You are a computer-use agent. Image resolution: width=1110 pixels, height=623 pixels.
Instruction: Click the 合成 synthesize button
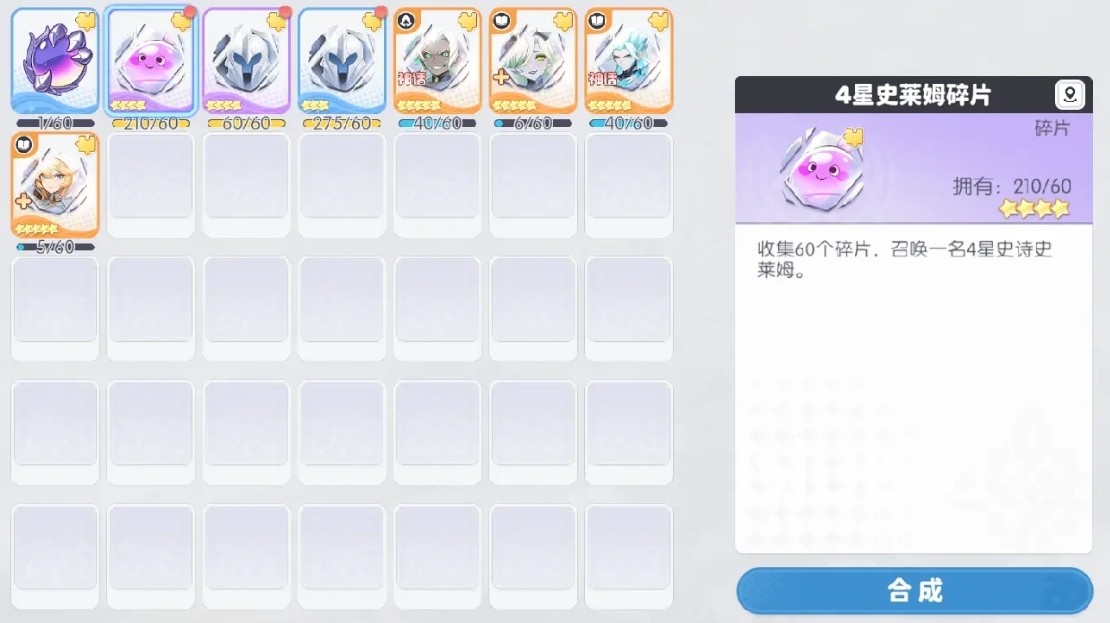[x=915, y=590]
